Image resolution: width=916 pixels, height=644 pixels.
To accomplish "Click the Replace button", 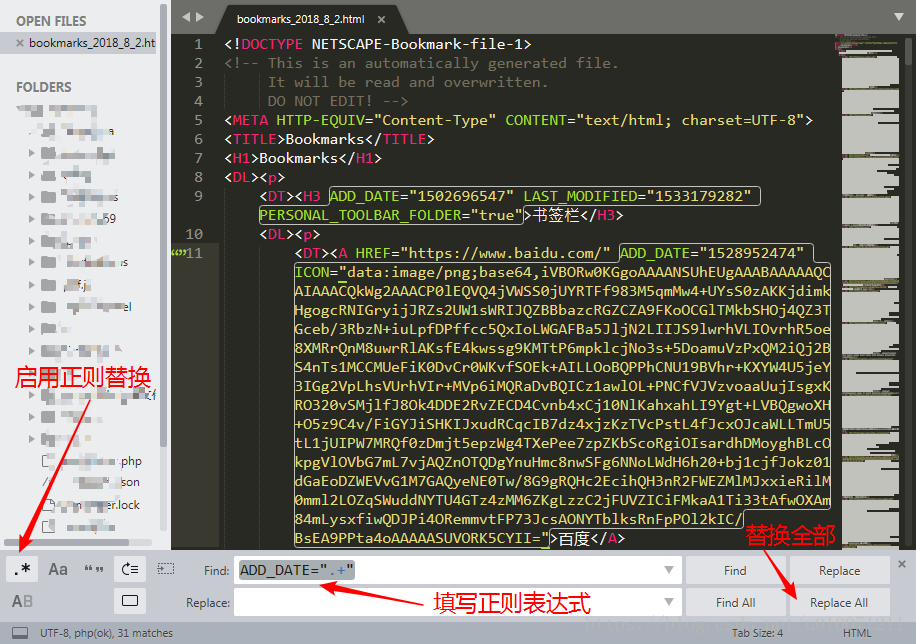I will [839, 570].
